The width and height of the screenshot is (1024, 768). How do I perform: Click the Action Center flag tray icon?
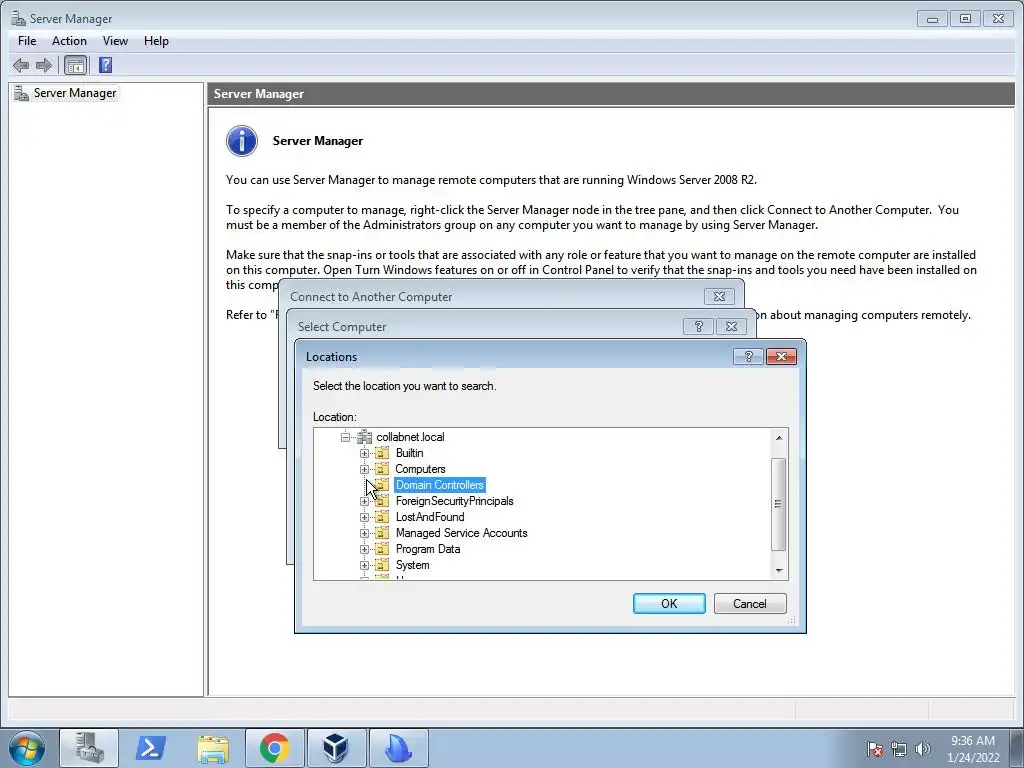875,749
